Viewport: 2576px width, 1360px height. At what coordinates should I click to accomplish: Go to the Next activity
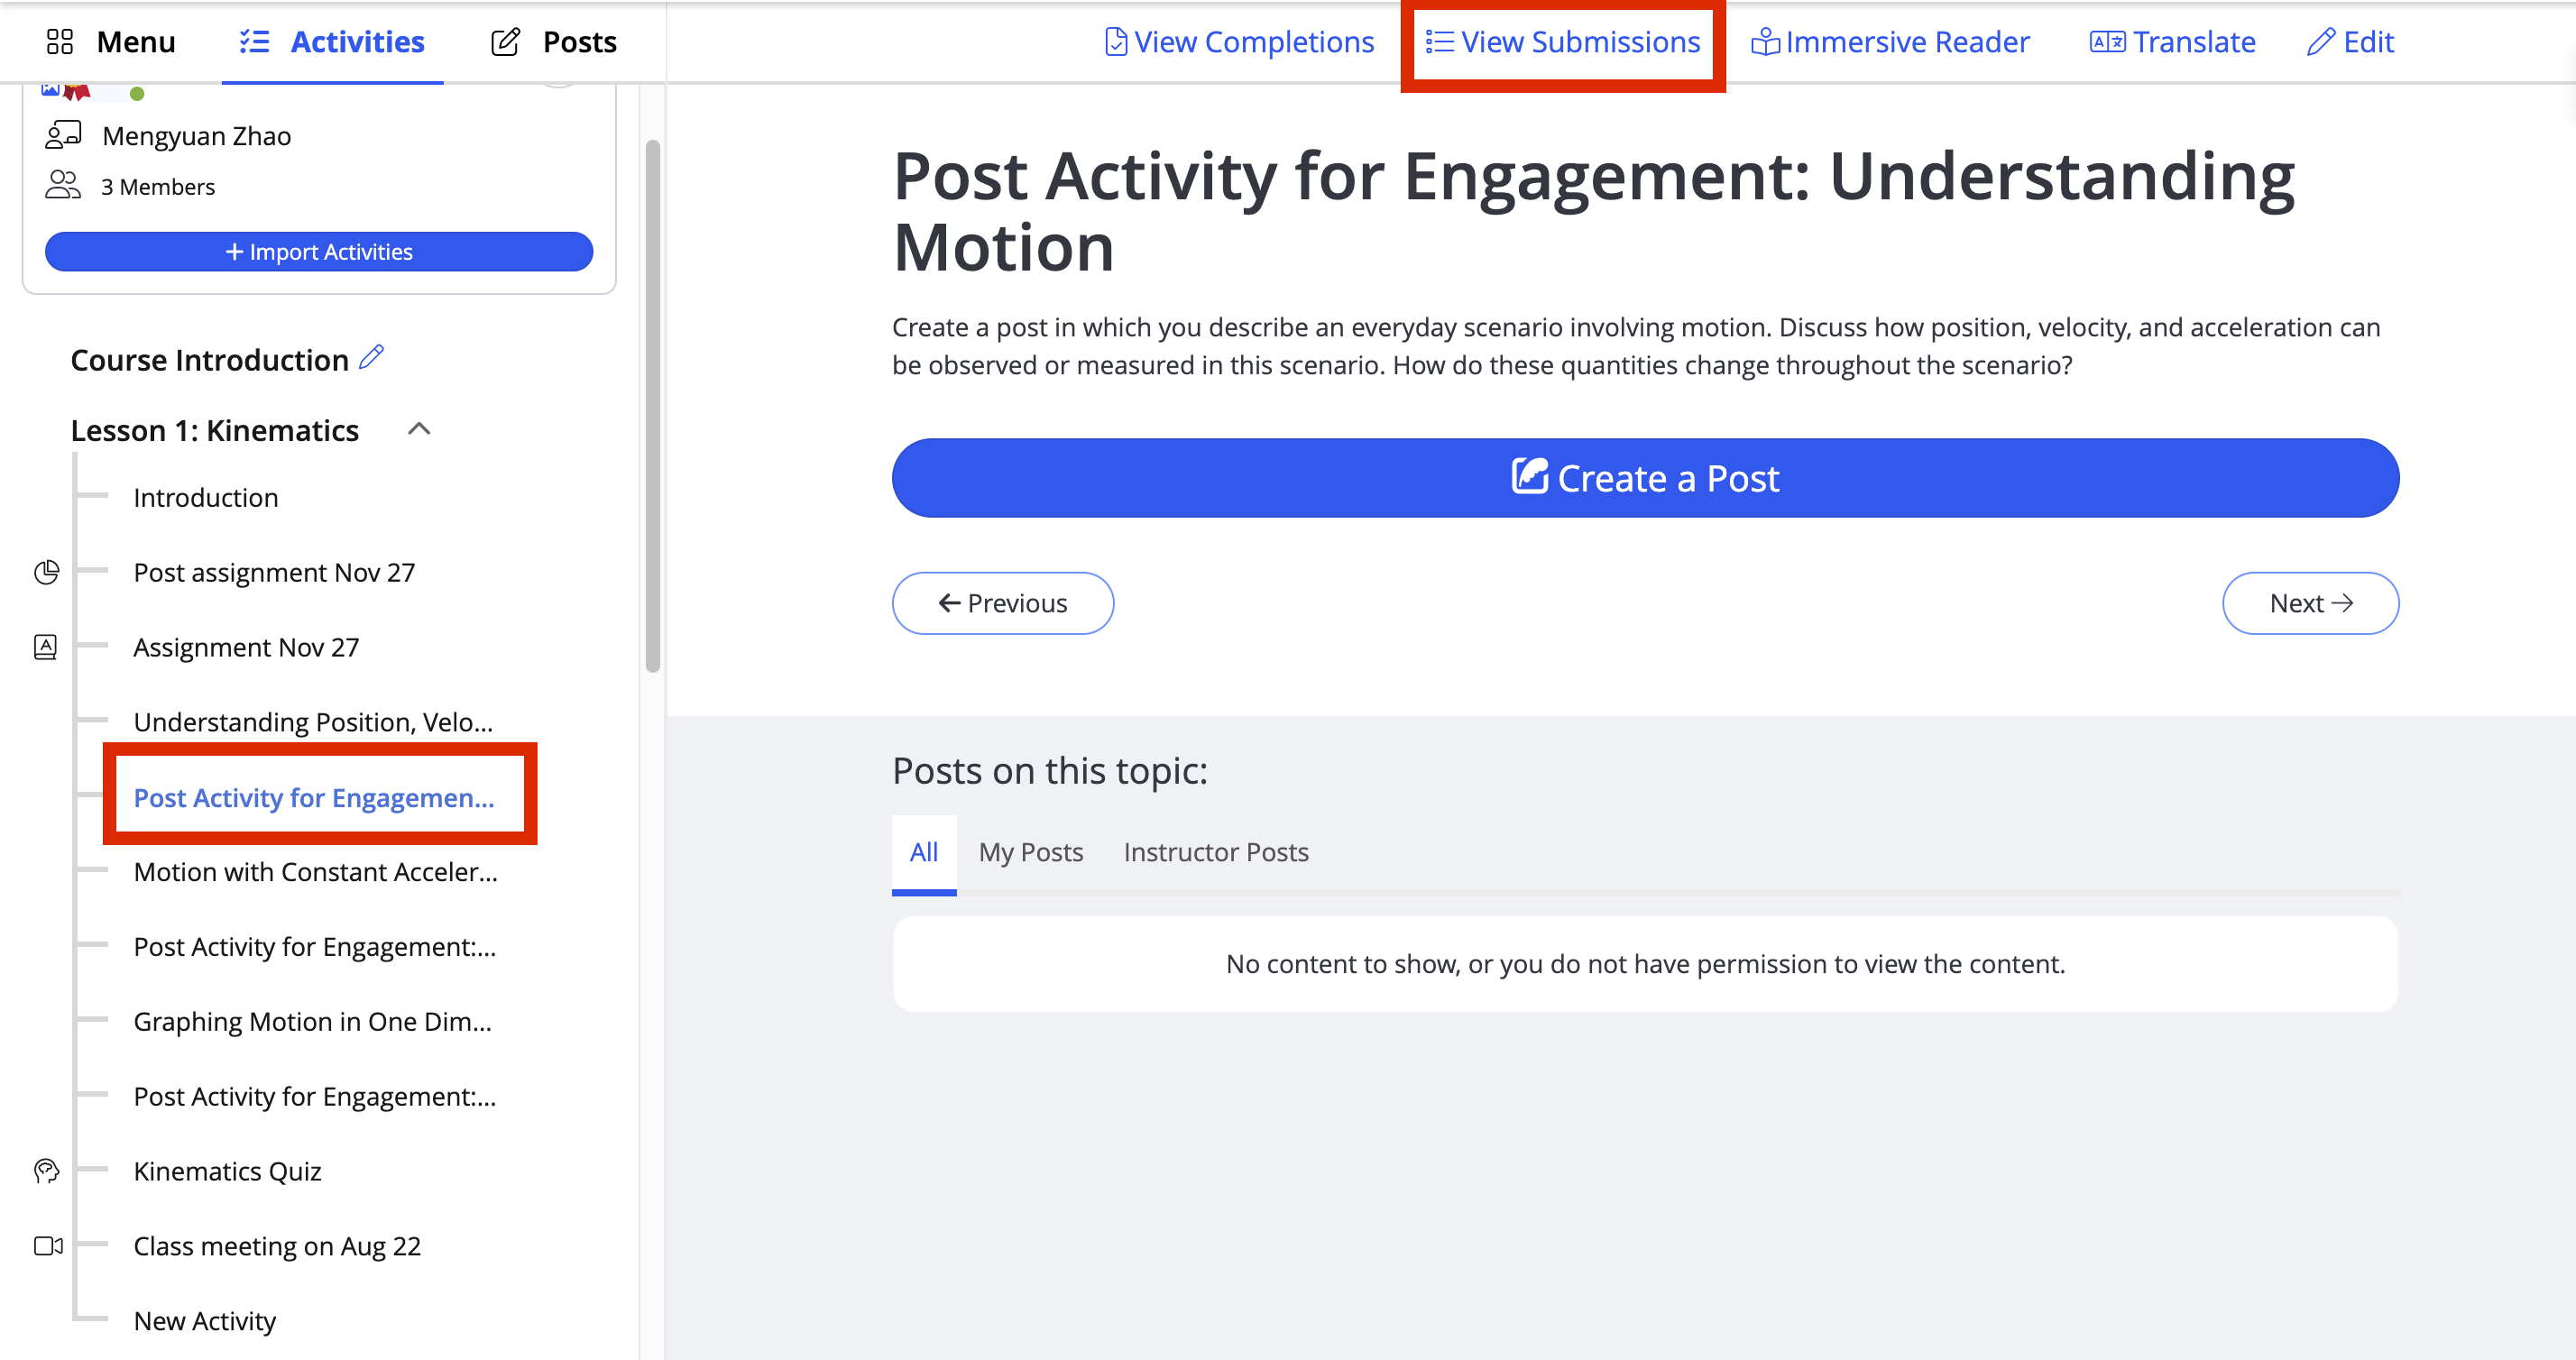[2310, 603]
